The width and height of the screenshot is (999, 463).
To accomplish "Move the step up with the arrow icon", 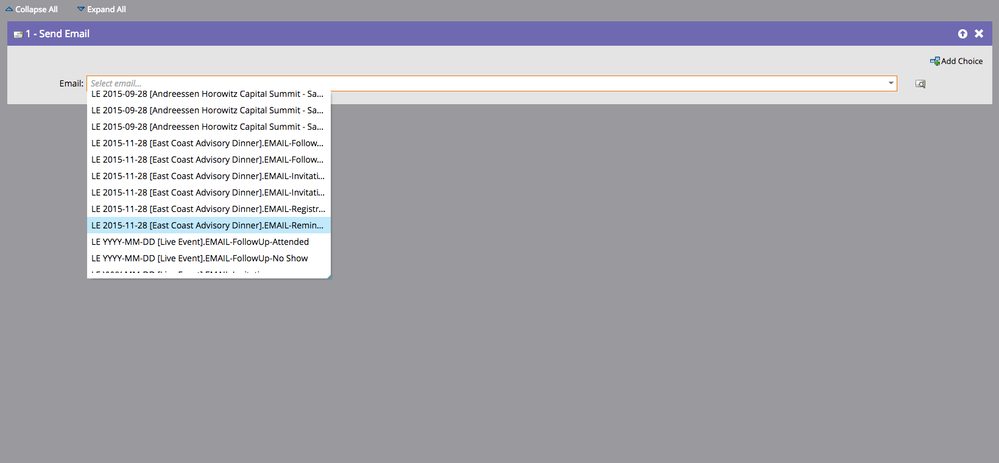I will [x=962, y=34].
